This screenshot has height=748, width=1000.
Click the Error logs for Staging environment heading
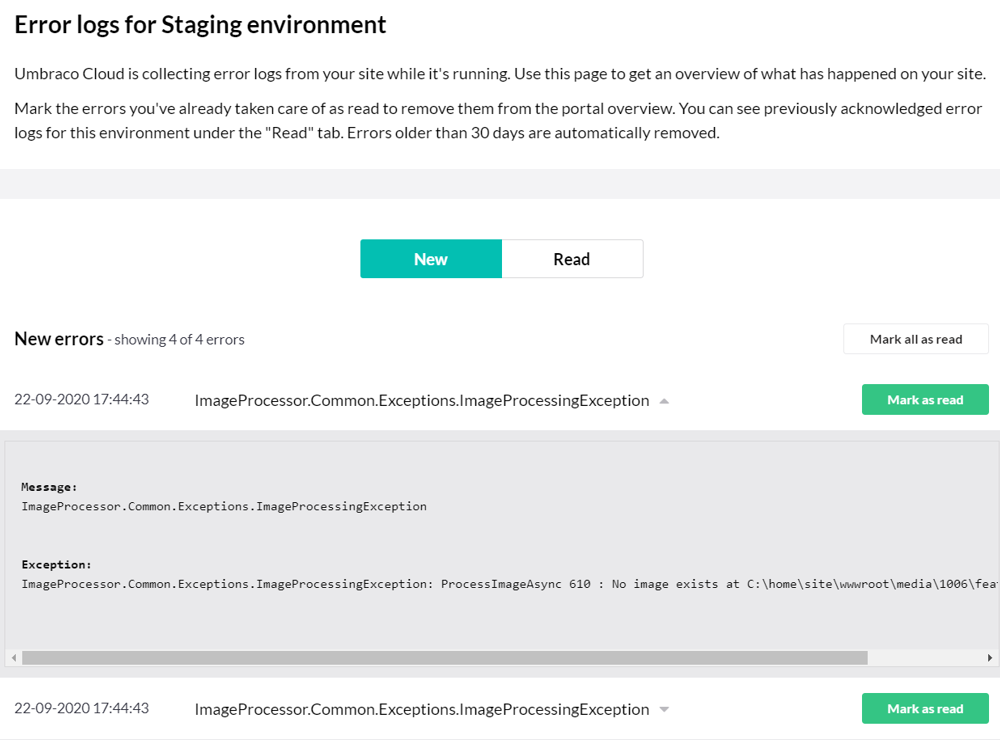[x=200, y=25]
